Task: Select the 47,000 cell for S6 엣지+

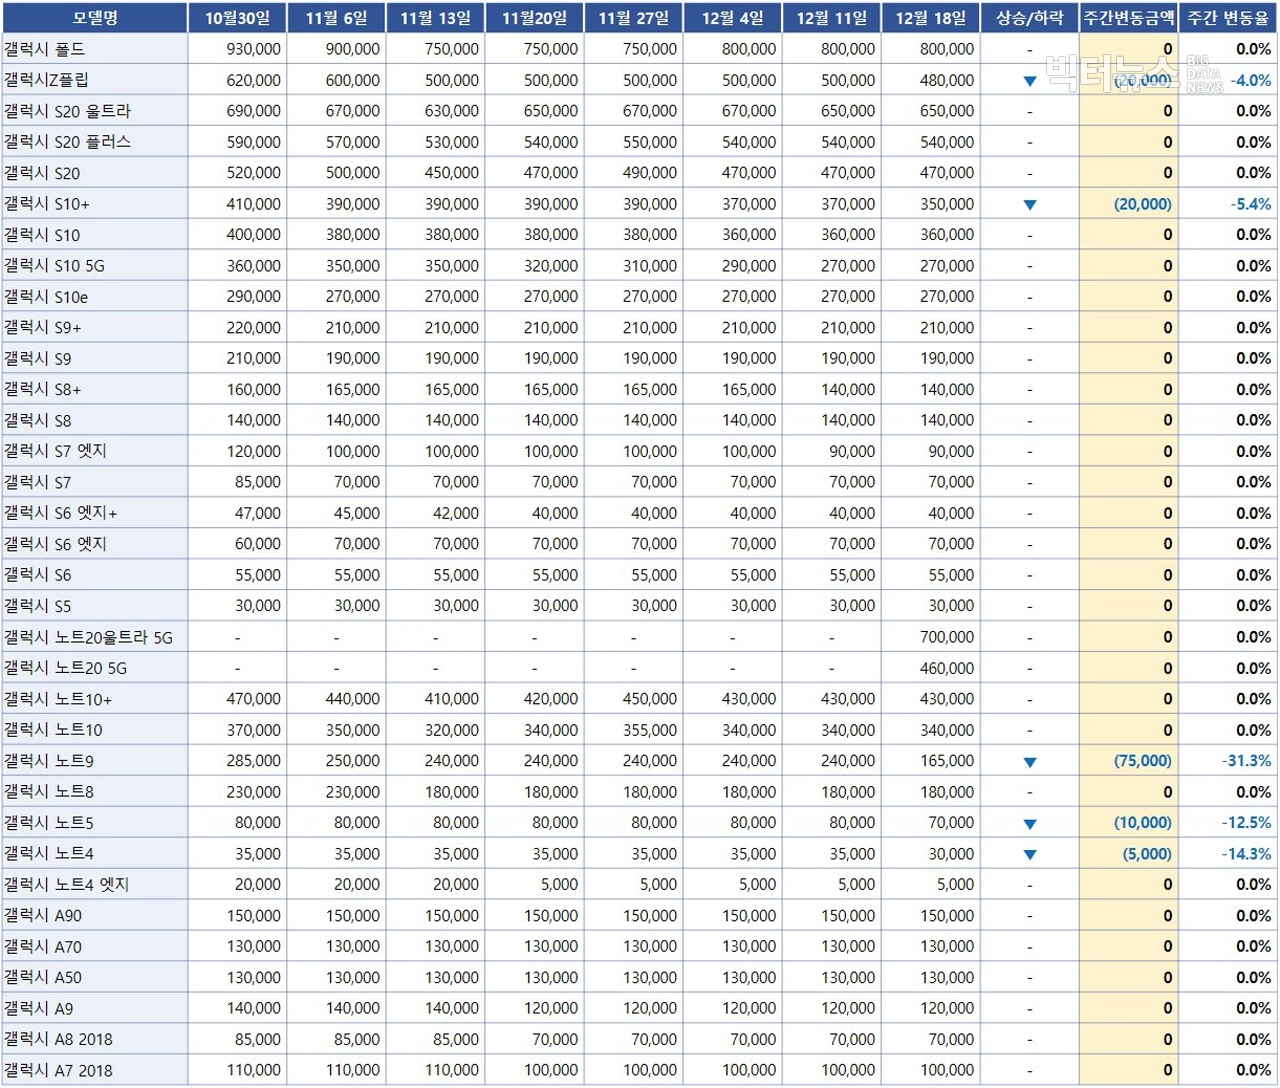Action: click(237, 513)
